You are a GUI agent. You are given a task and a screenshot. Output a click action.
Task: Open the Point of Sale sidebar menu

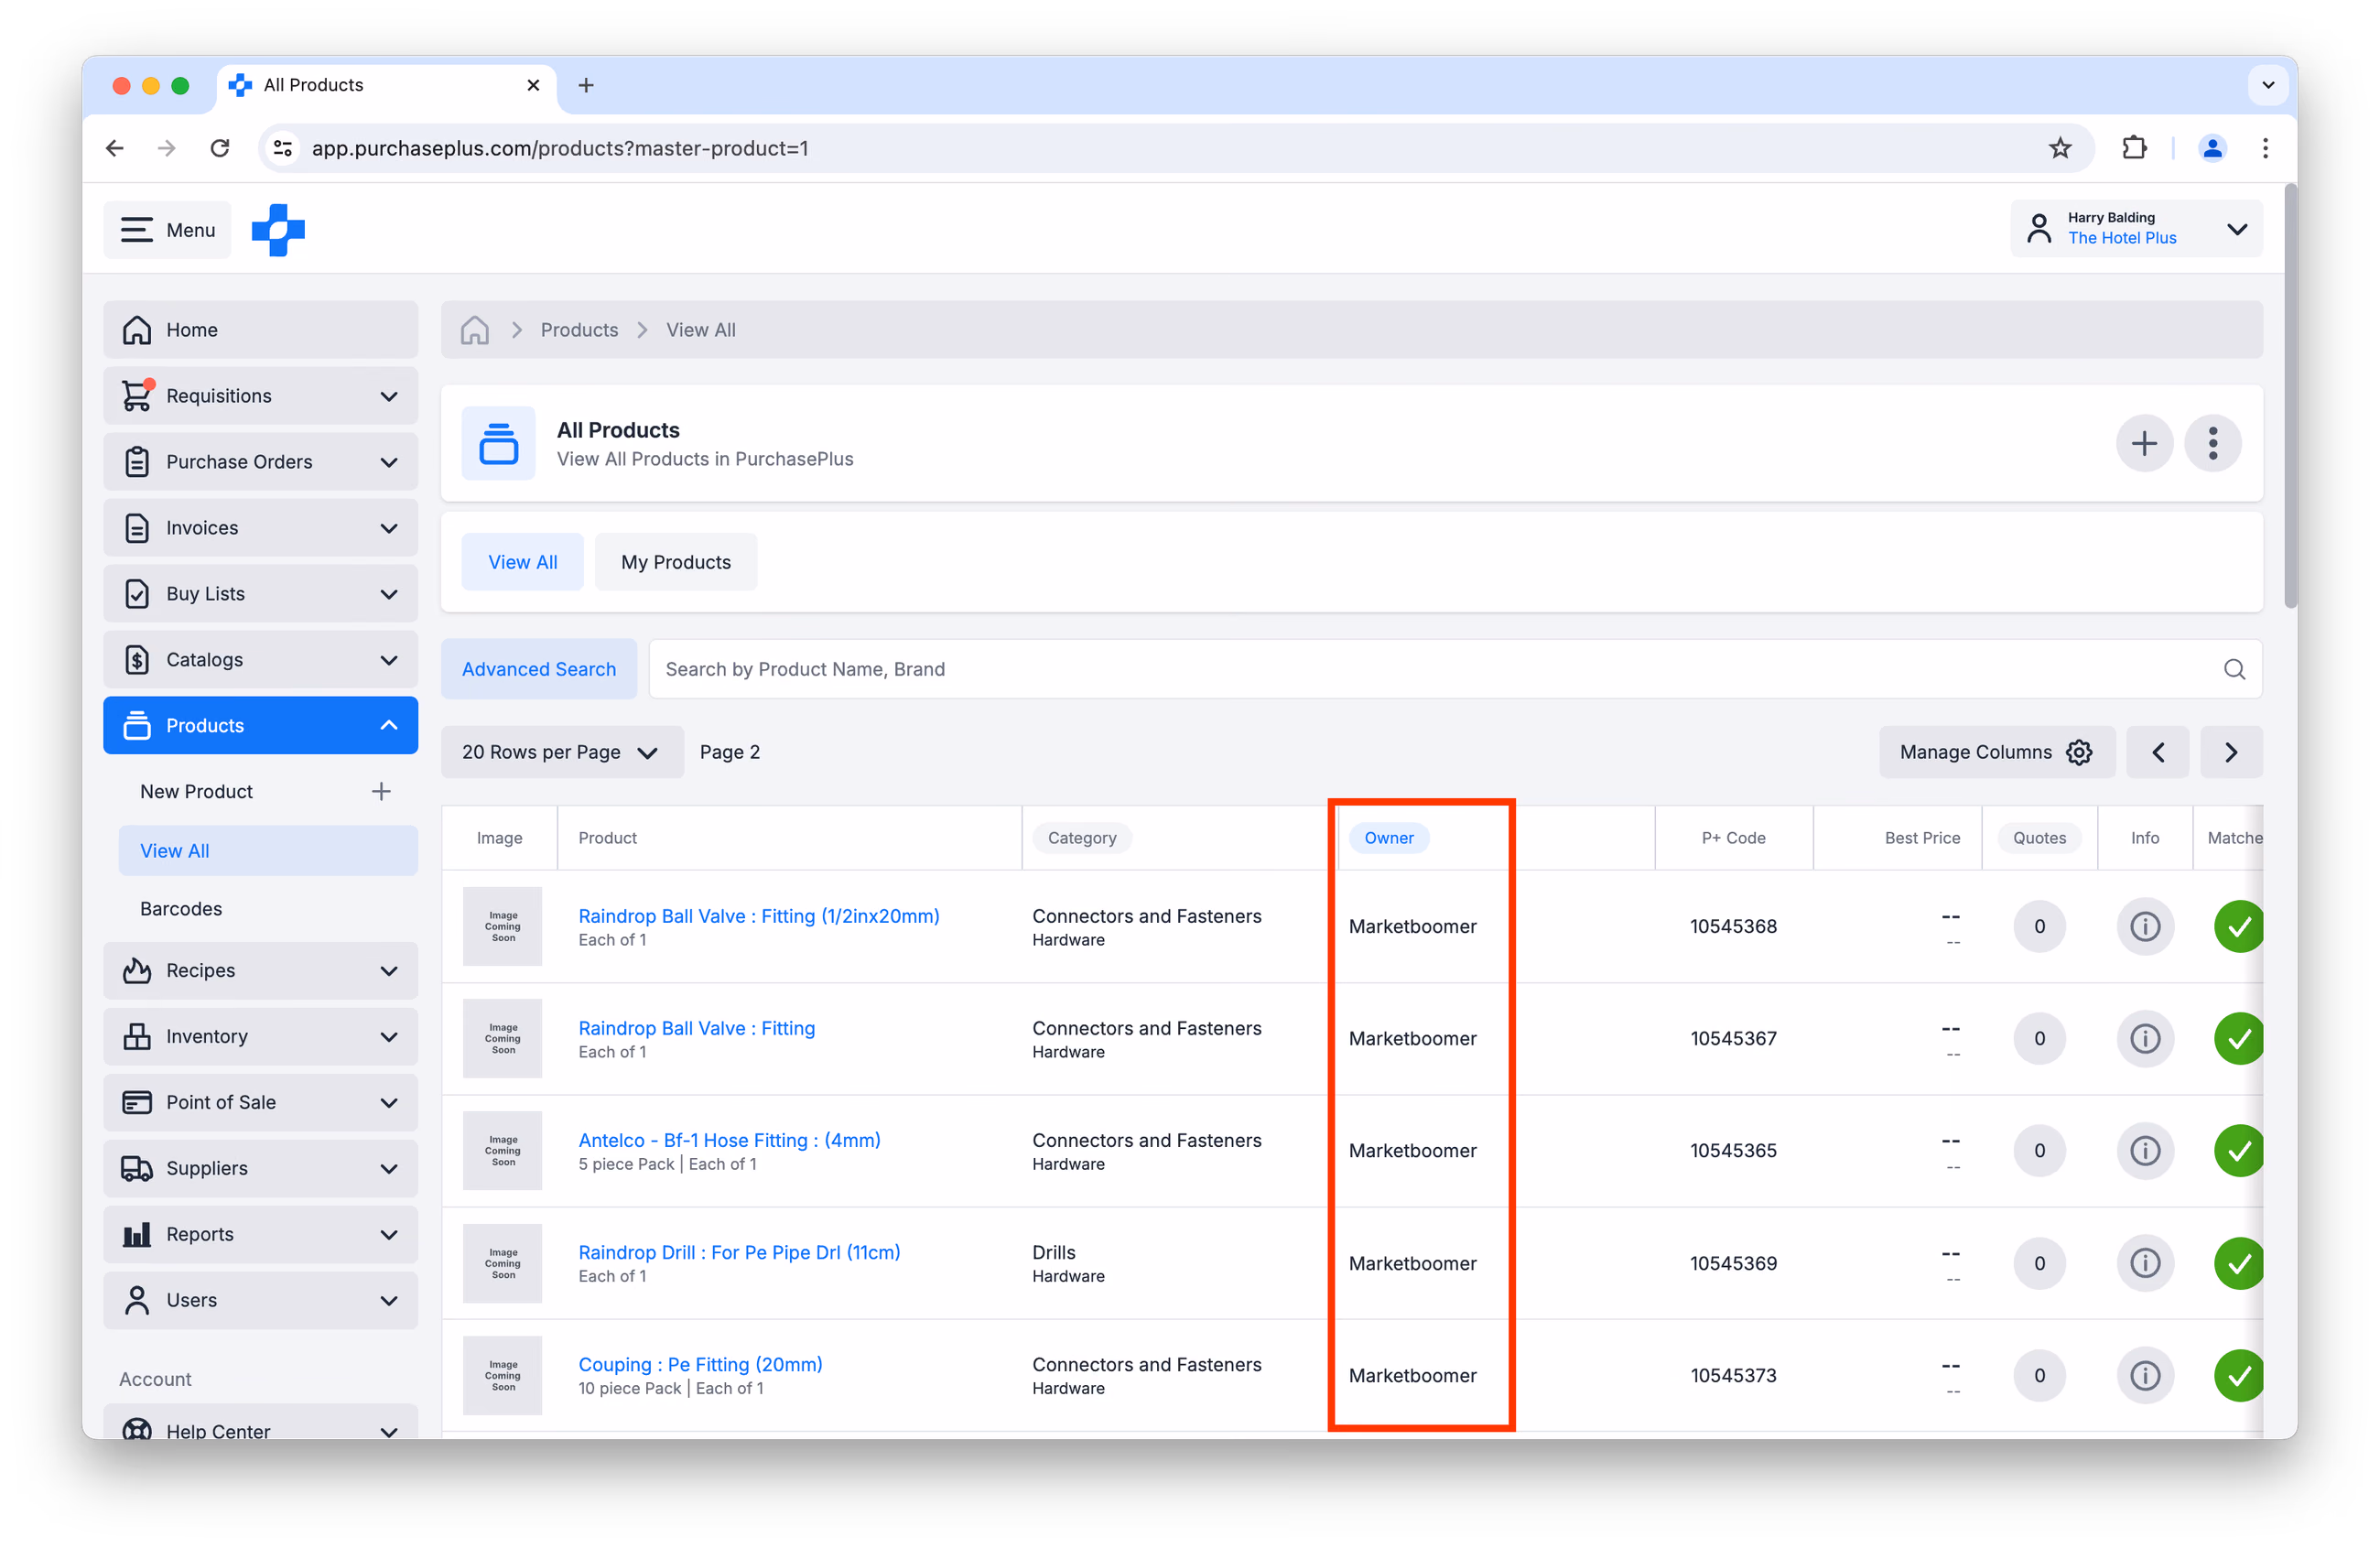coord(260,1103)
